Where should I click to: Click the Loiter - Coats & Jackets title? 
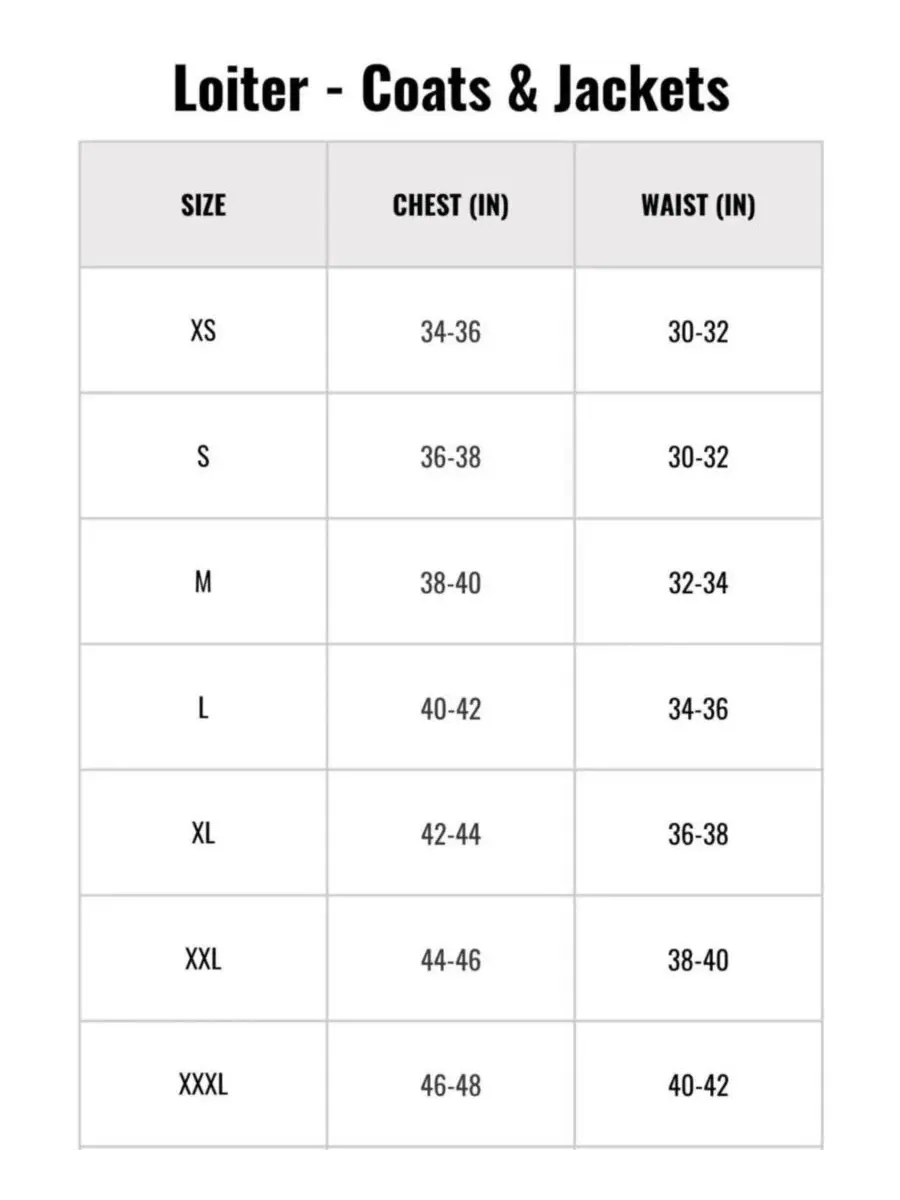(x=451, y=88)
